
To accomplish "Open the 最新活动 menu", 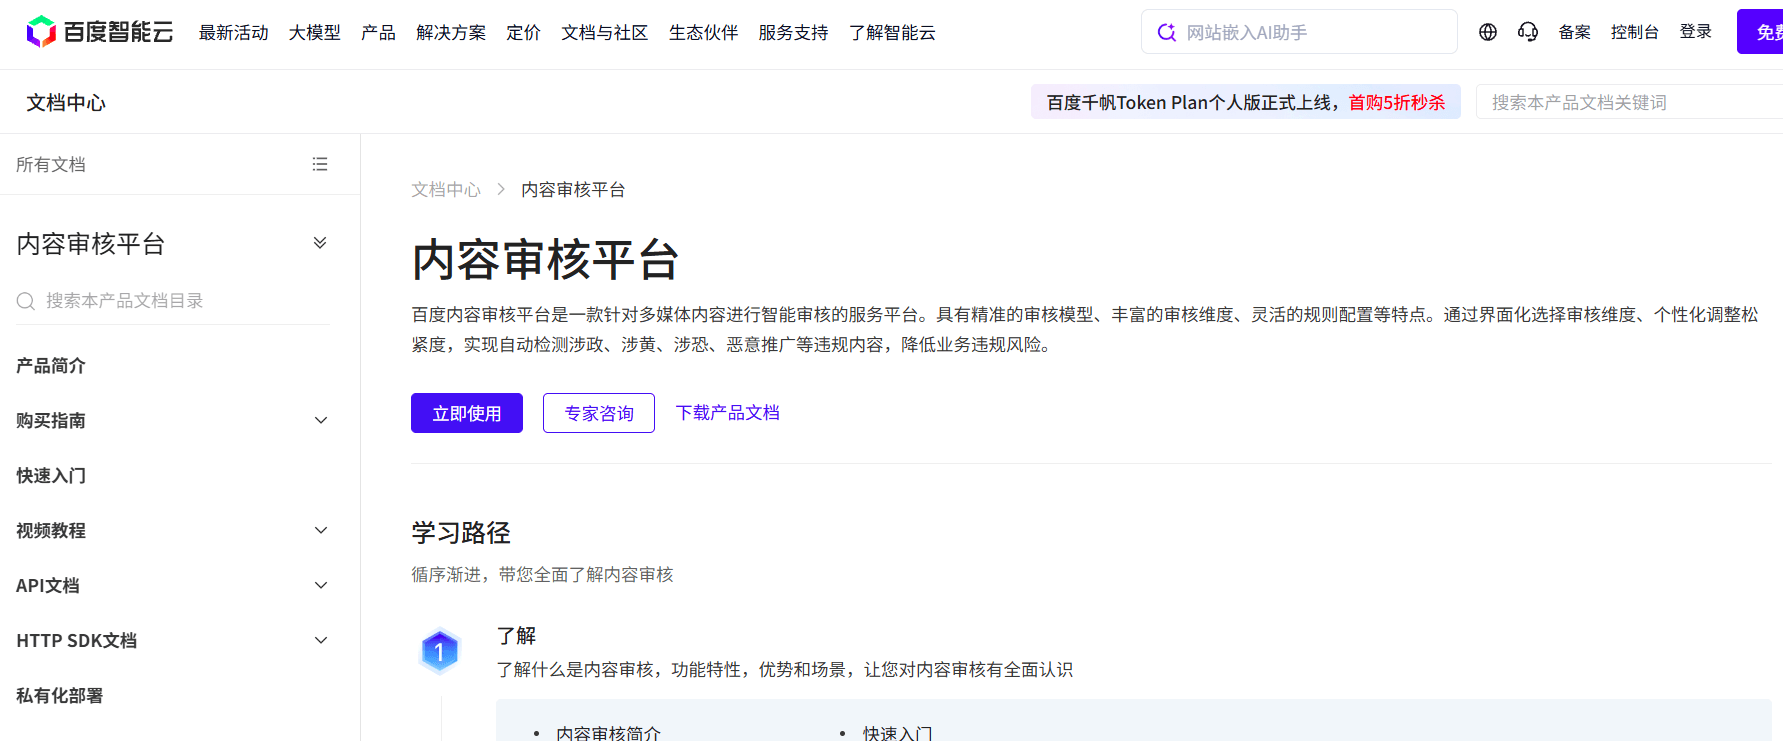I will click(x=234, y=33).
